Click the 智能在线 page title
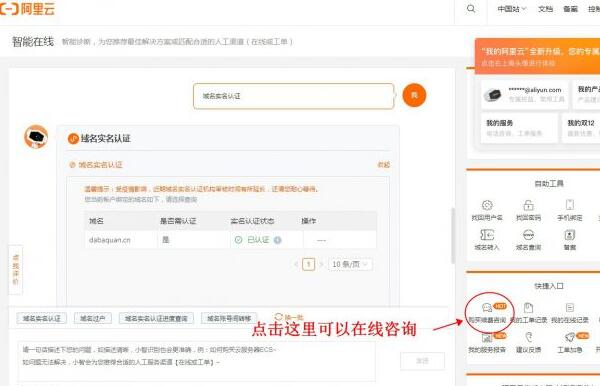This screenshot has height=386, width=600. click(33, 41)
